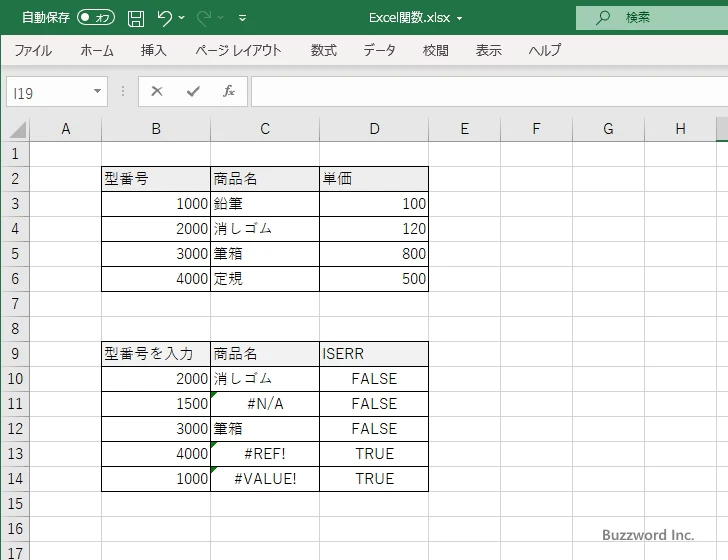The image size is (728, 560).
Task: Select unit price cell 120
Action: coord(374,229)
